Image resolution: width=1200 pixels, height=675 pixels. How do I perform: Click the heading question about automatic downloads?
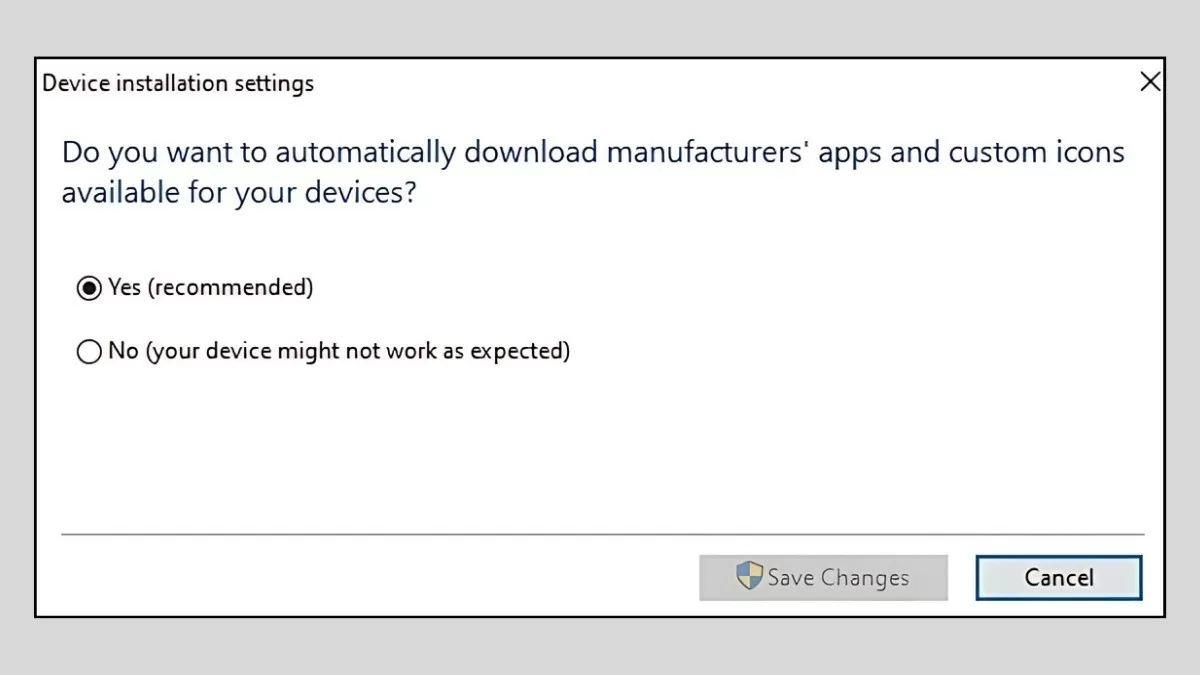coord(592,153)
